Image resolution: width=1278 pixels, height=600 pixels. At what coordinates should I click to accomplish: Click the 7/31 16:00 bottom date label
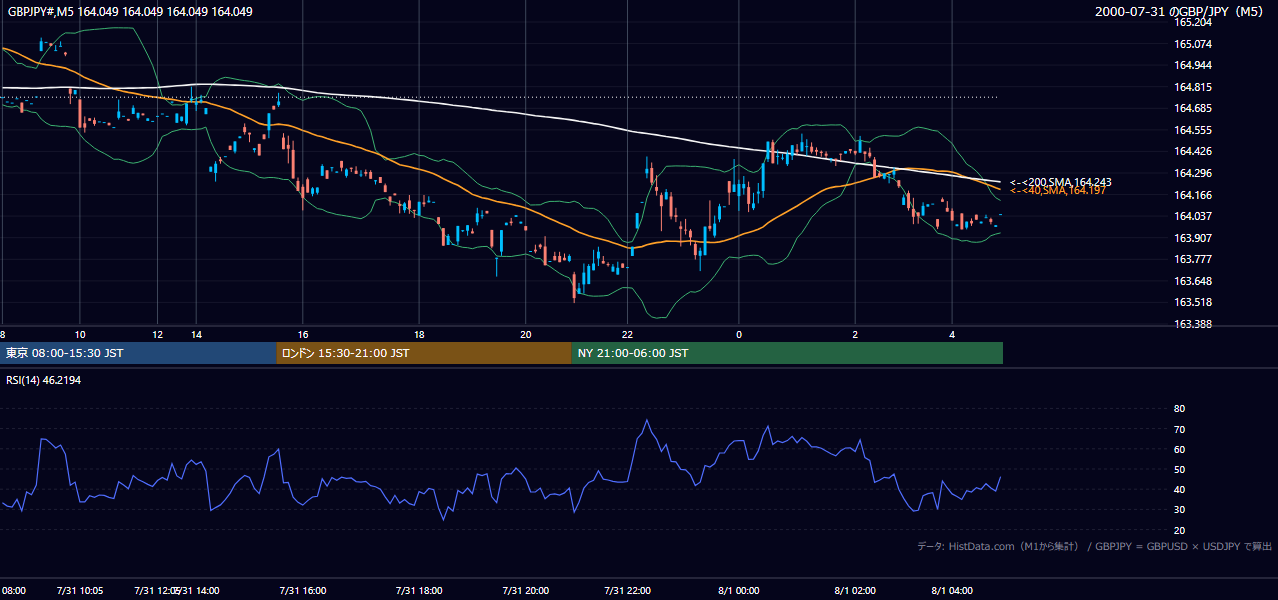[303, 591]
